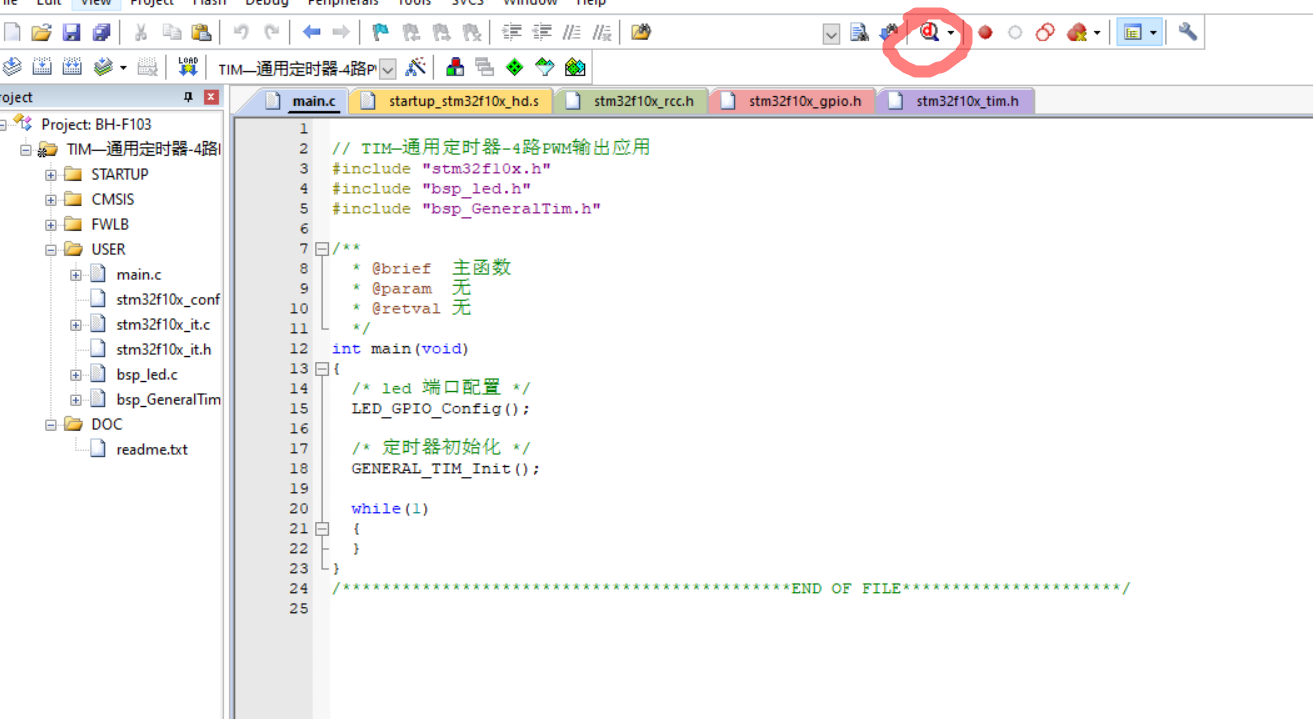Select stm32f10x_it.h in project tree
The width and height of the screenshot is (1313, 719).
(x=163, y=349)
